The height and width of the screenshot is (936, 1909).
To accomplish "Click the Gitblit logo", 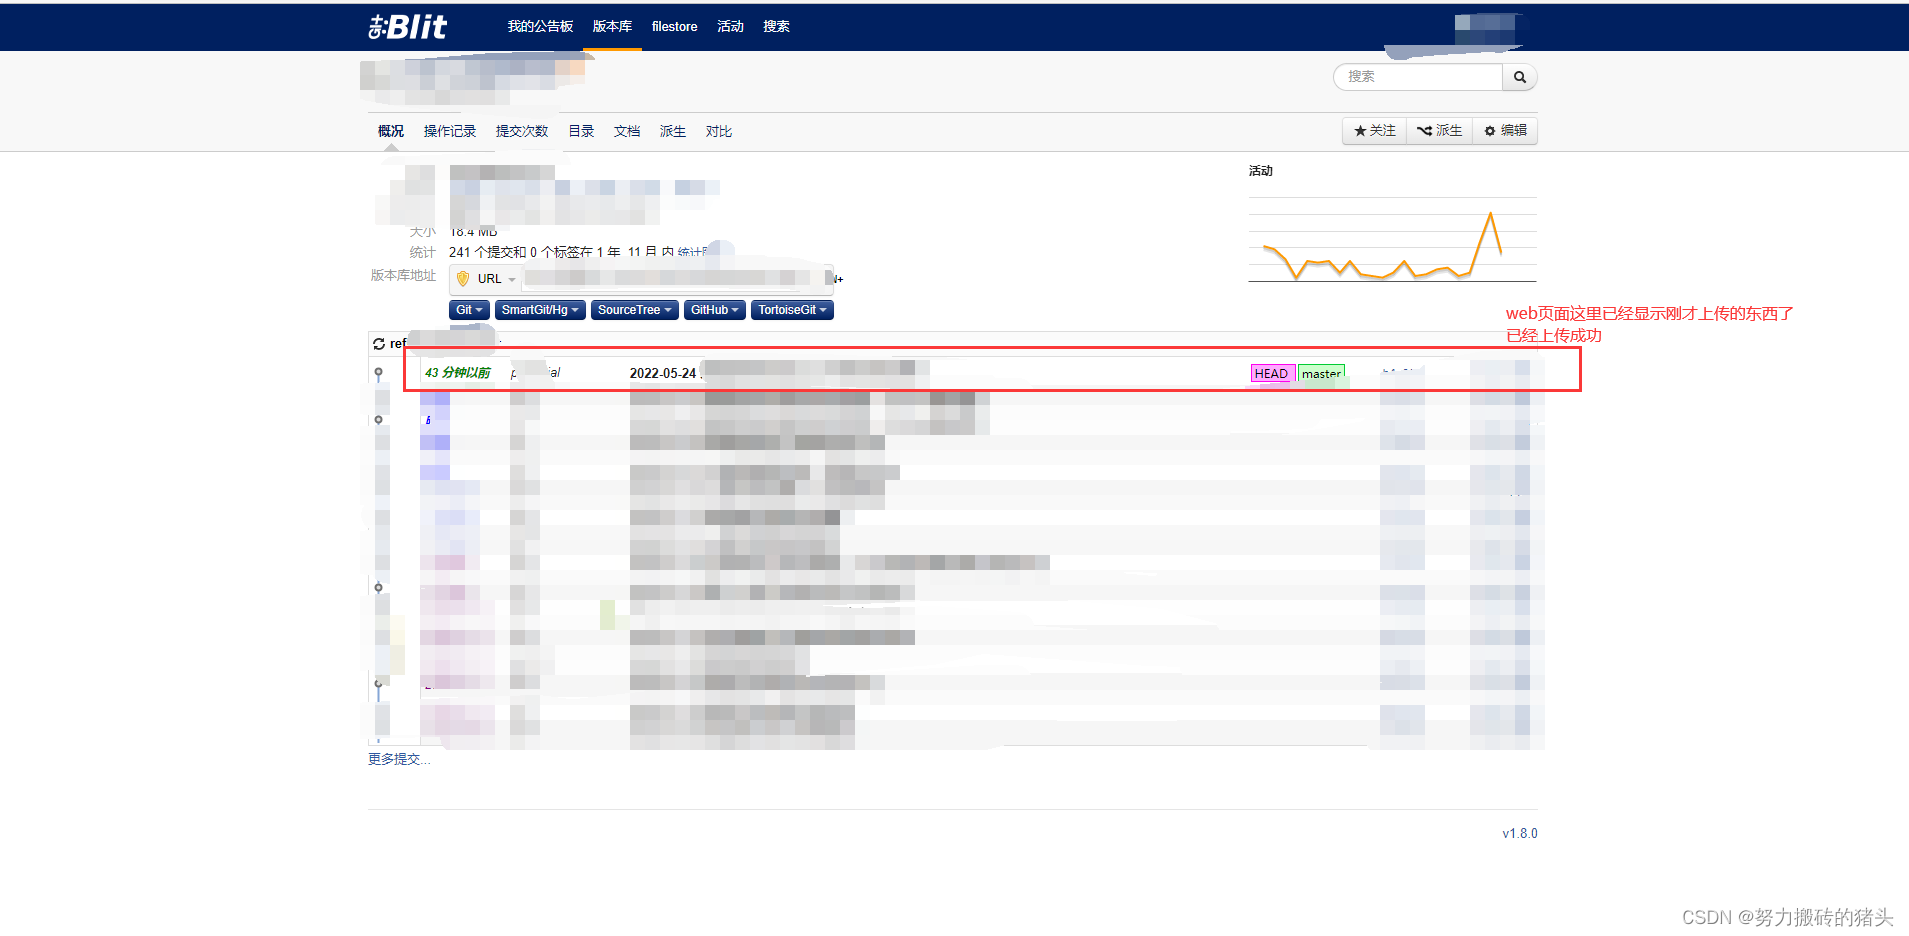I will 407,27.
